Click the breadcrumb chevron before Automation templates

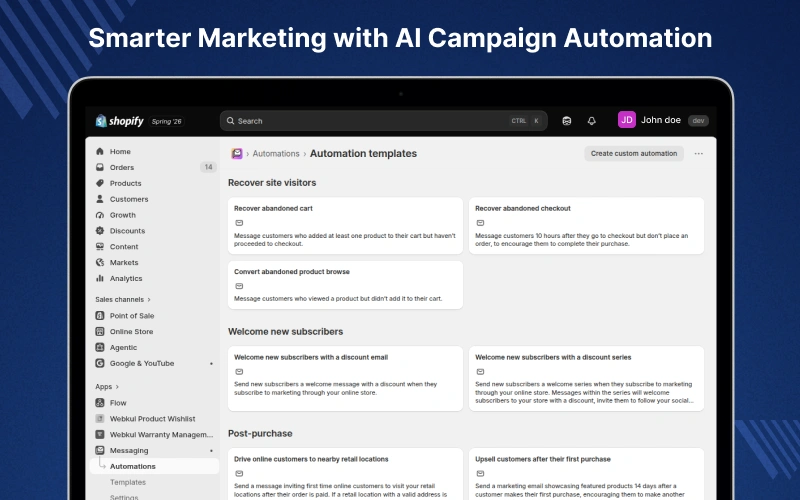tap(305, 154)
